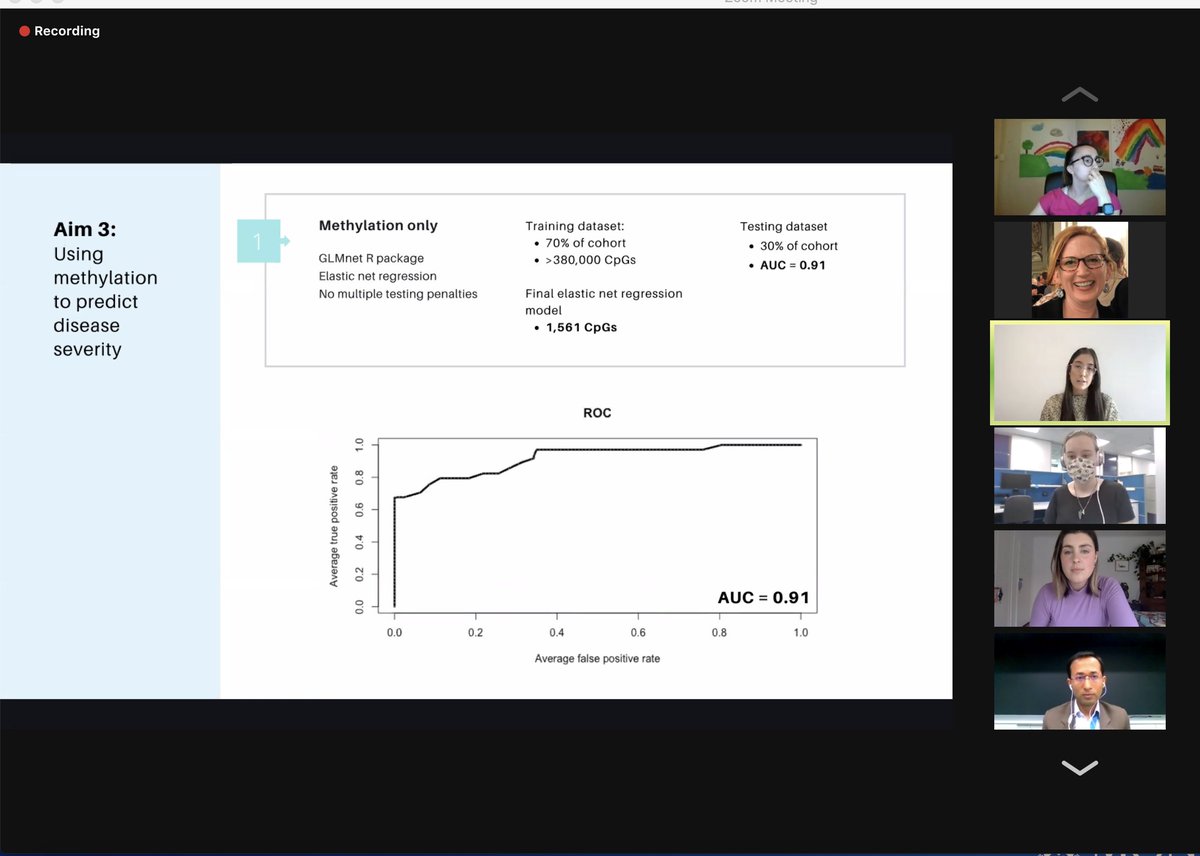
Task: Click the 'Elastic net regression' line
Action: pos(378,276)
